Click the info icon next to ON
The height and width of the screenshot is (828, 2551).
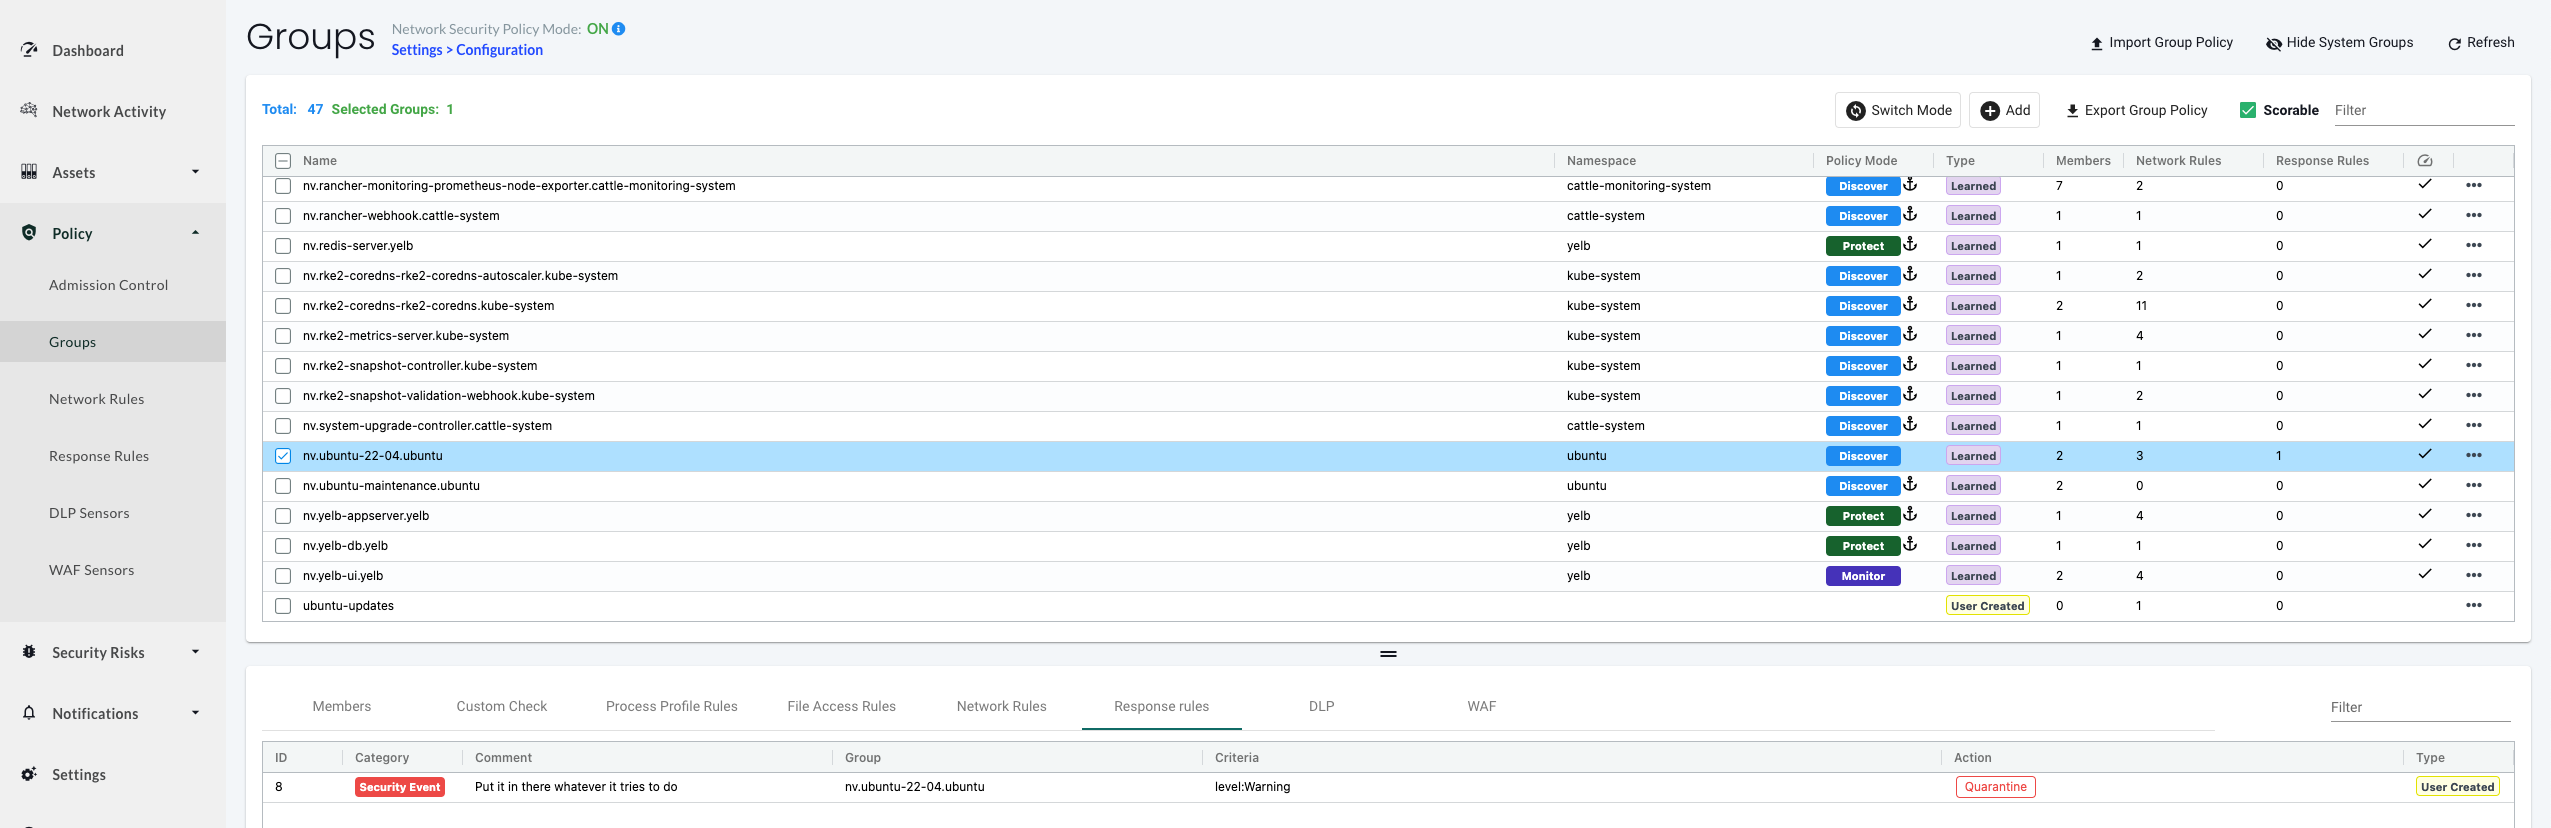[619, 29]
